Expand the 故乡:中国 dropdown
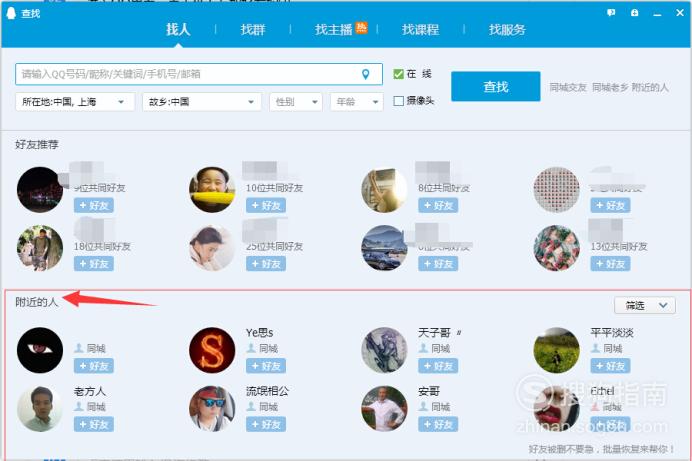This screenshot has height=461, width=692. pyautogui.click(x=202, y=102)
